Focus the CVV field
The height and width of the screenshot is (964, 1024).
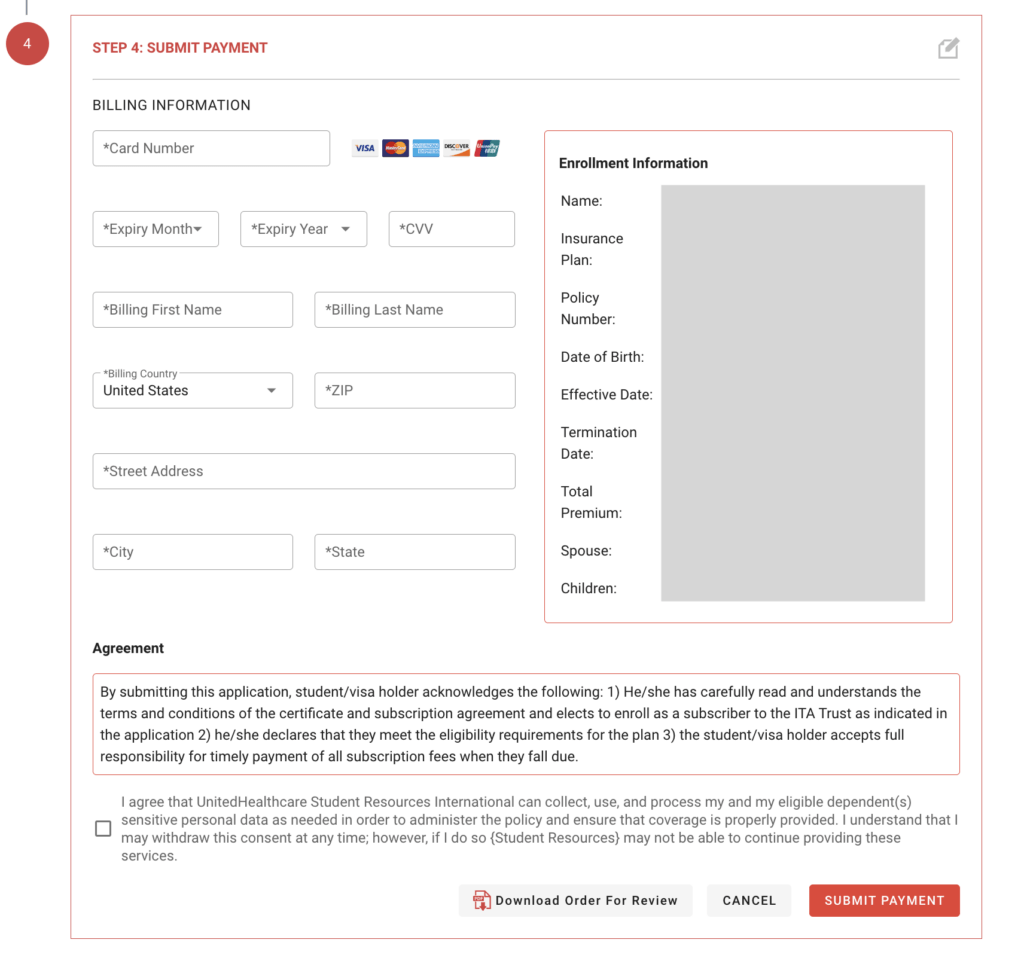(x=452, y=229)
